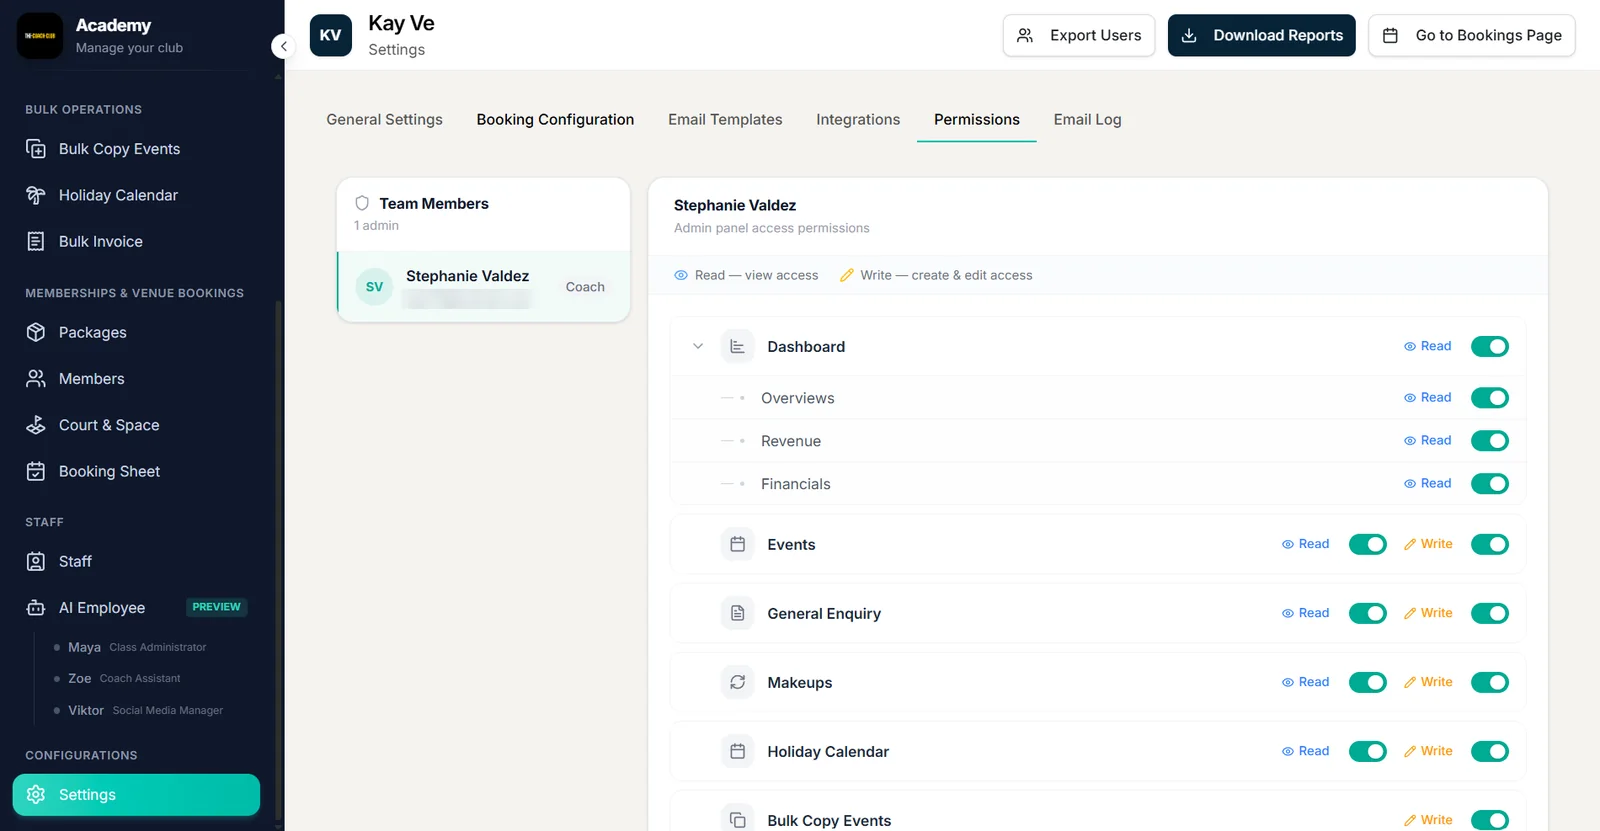This screenshot has height=831, width=1600.
Task: Toggle General Enquiry write permission
Action: click(x=1490, y=613)
